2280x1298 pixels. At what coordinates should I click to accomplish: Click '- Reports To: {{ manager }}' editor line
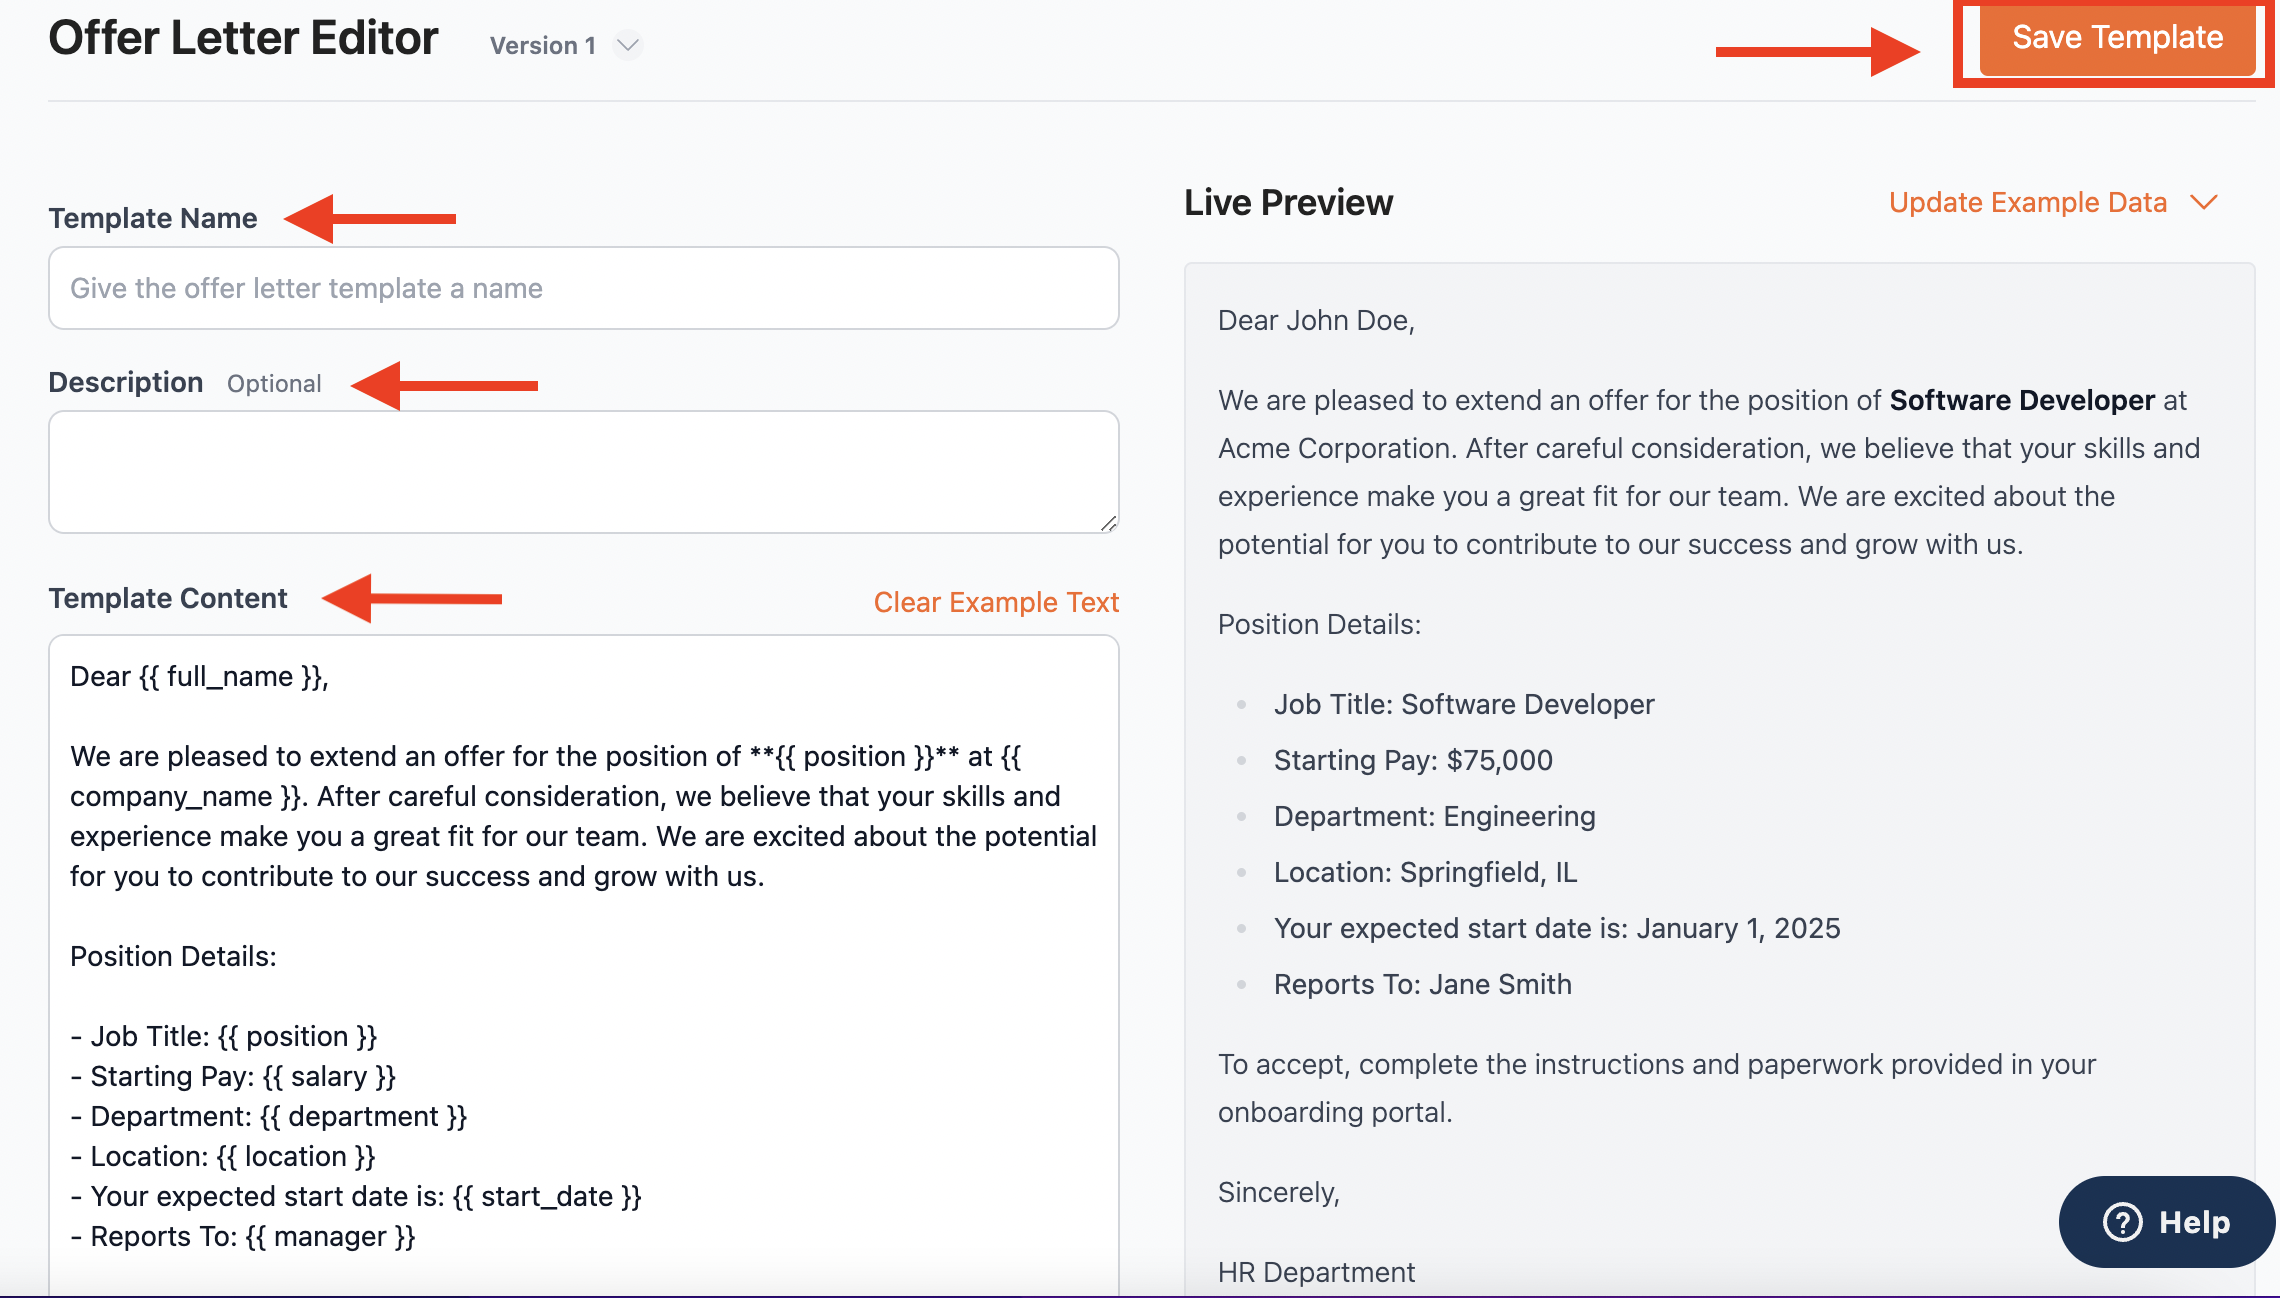243,1236
